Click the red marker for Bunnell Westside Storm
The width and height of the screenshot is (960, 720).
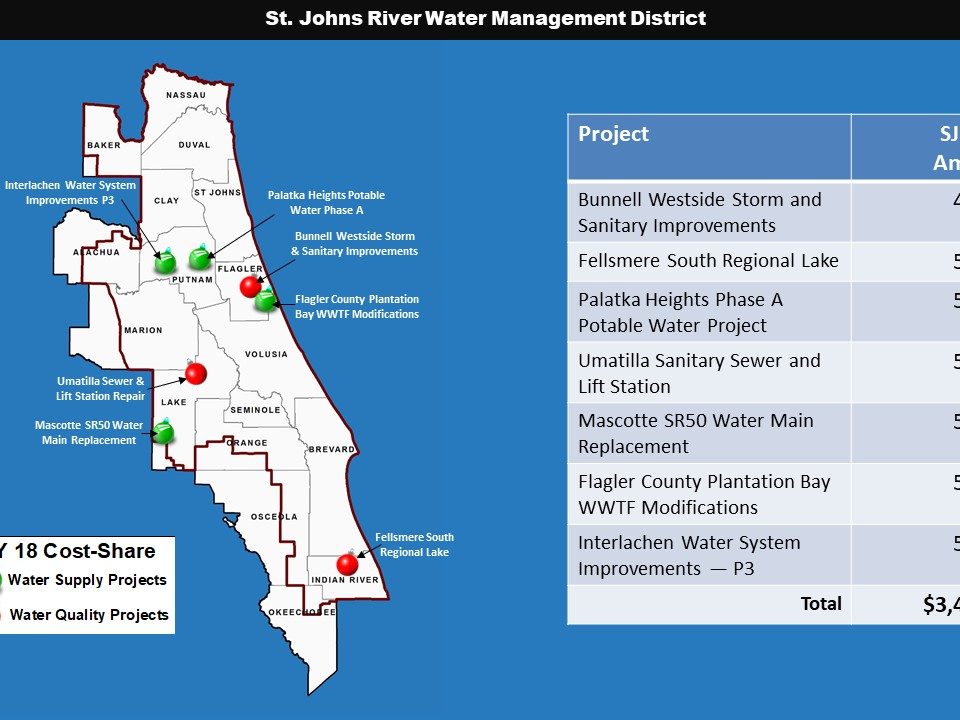tap(250, 286)
